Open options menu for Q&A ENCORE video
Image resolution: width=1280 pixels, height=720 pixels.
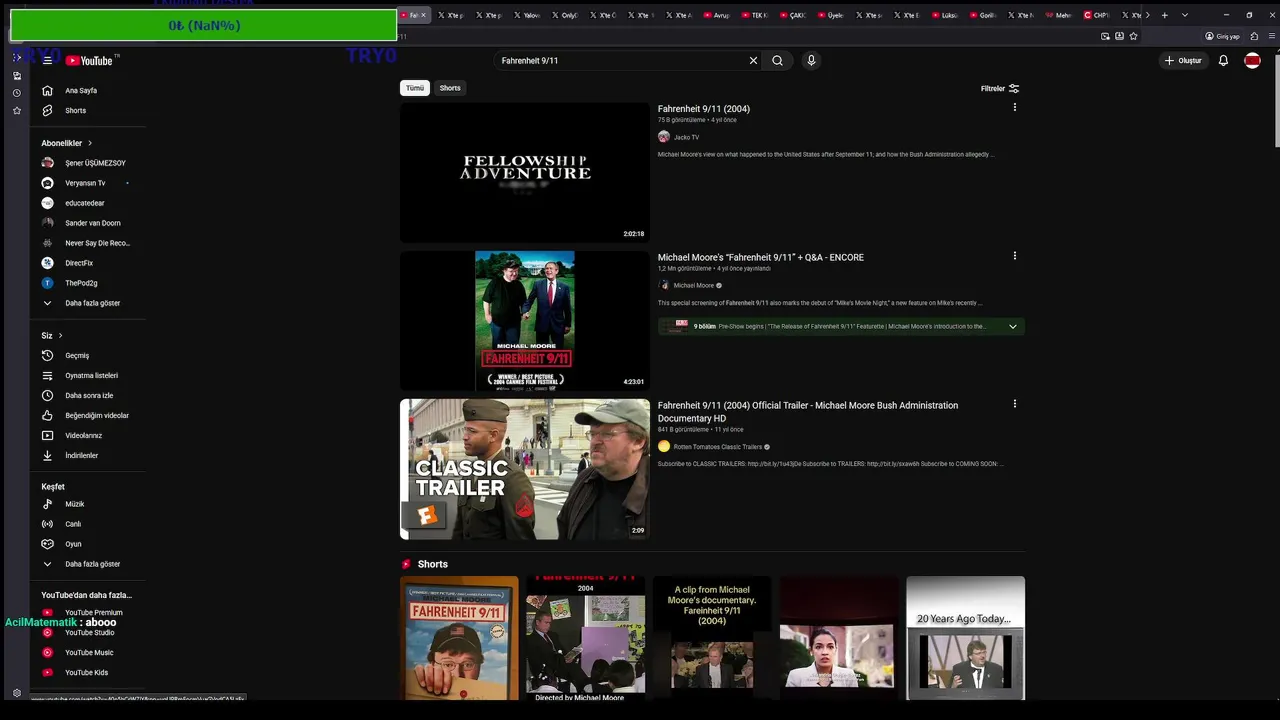coord(1014,255)
